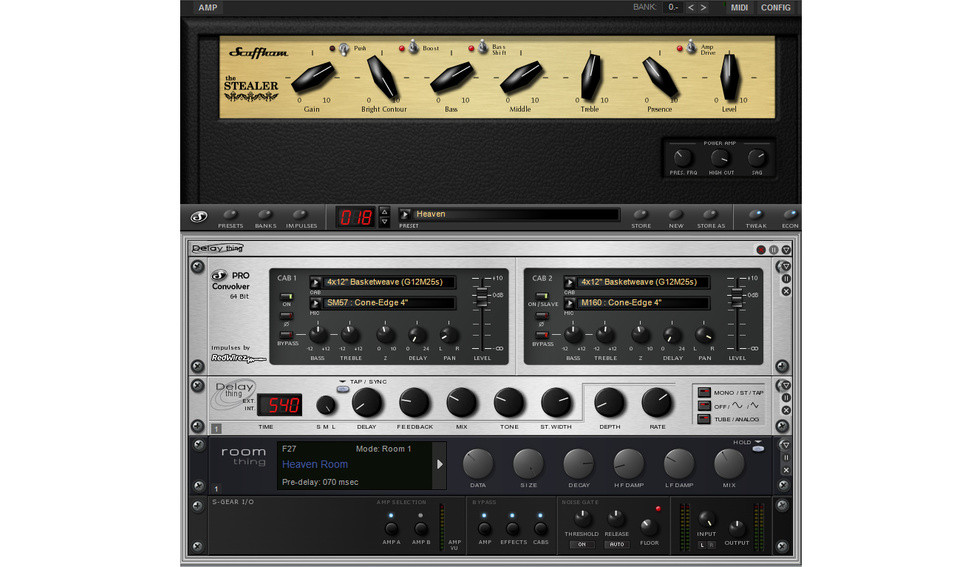The width and height of the screenshot is (980, 567).
Task: Click the Store As button
Action: [711, 215]
